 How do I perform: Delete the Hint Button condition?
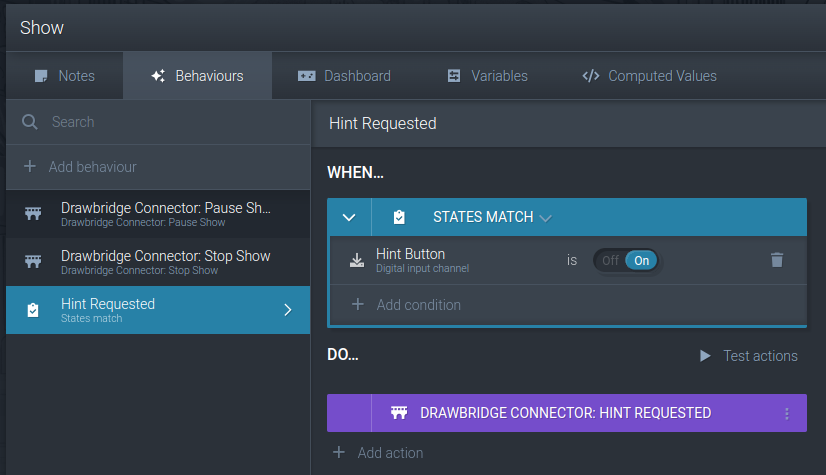[x=777, y=260]
